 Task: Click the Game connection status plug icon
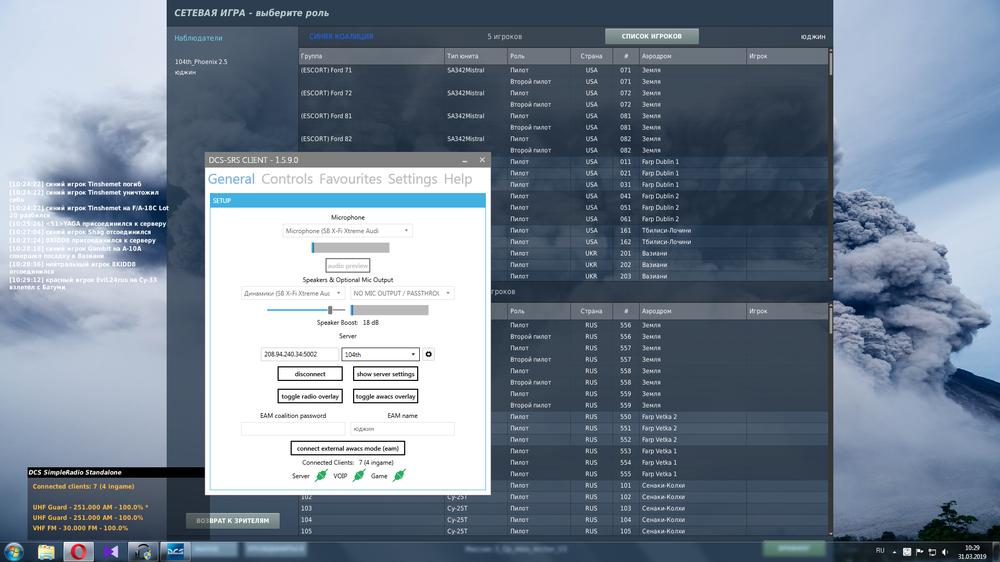click(399, 475)
